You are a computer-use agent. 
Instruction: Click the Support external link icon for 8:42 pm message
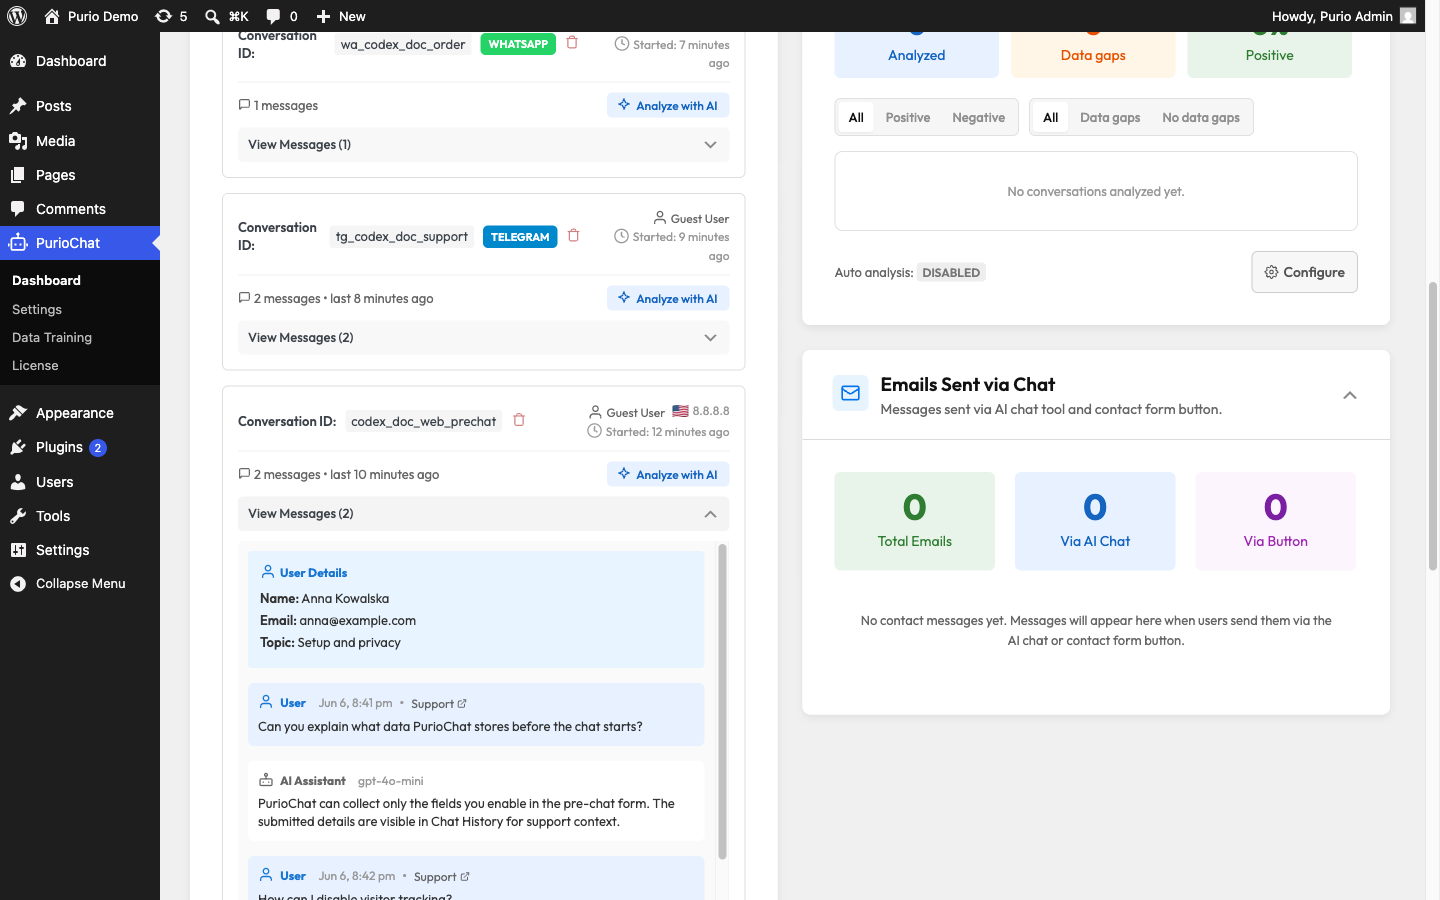pyautogui.click(x=465, y=877)
